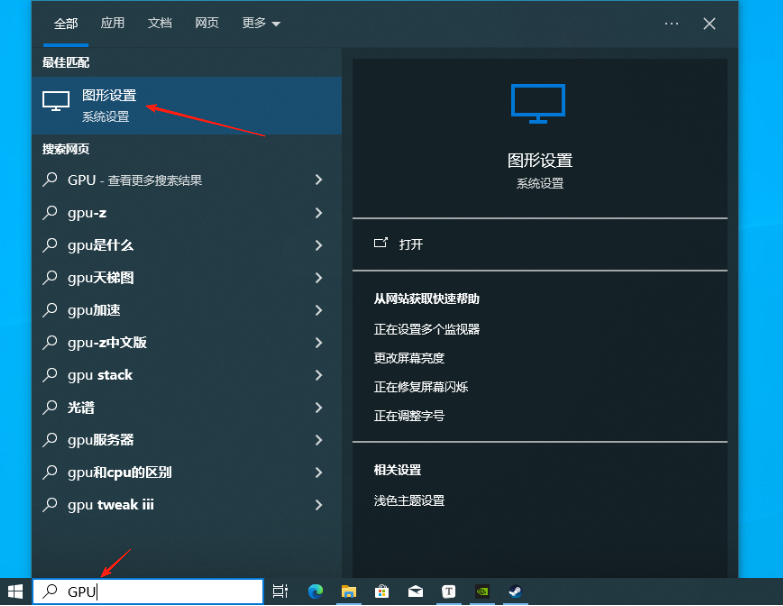Open the 更改屏幕亮度 help link
This screenshot has width=783, height=606.
(x=409, y=358)
